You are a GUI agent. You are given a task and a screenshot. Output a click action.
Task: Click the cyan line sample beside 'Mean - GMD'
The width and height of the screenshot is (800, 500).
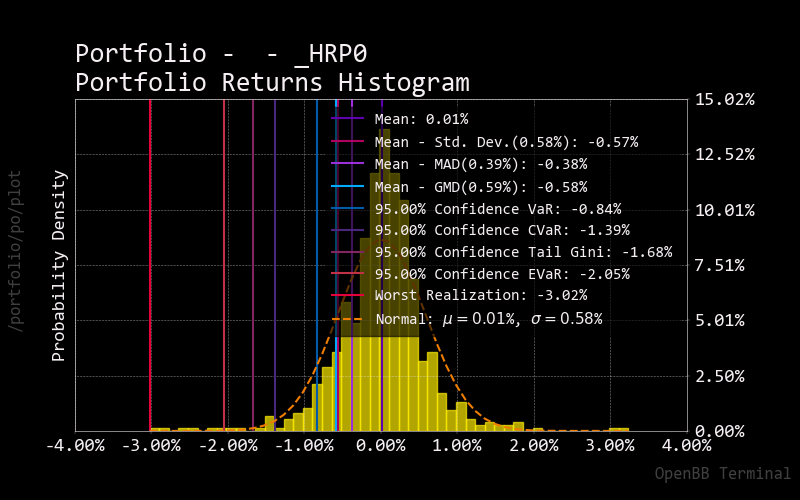pyautogui.click(x=347, y=186)
